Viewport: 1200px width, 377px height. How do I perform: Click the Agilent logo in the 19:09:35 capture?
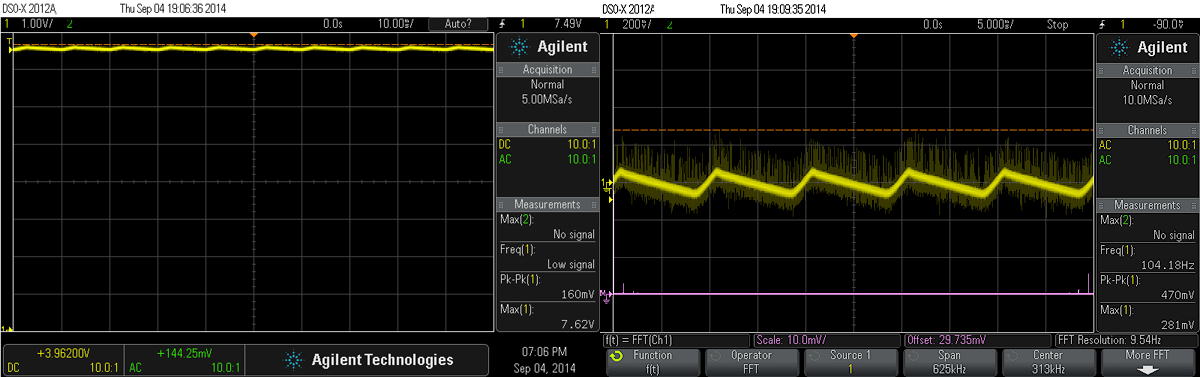point(1147,47)
